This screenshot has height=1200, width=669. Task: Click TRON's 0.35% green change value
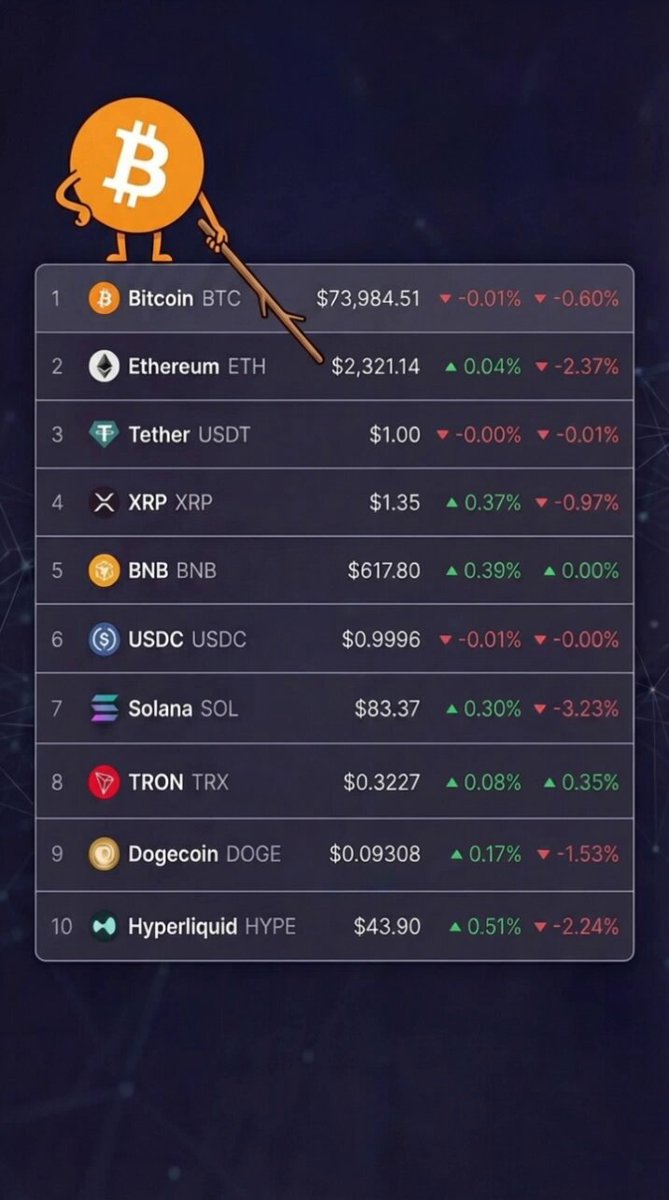pos(582,782)
